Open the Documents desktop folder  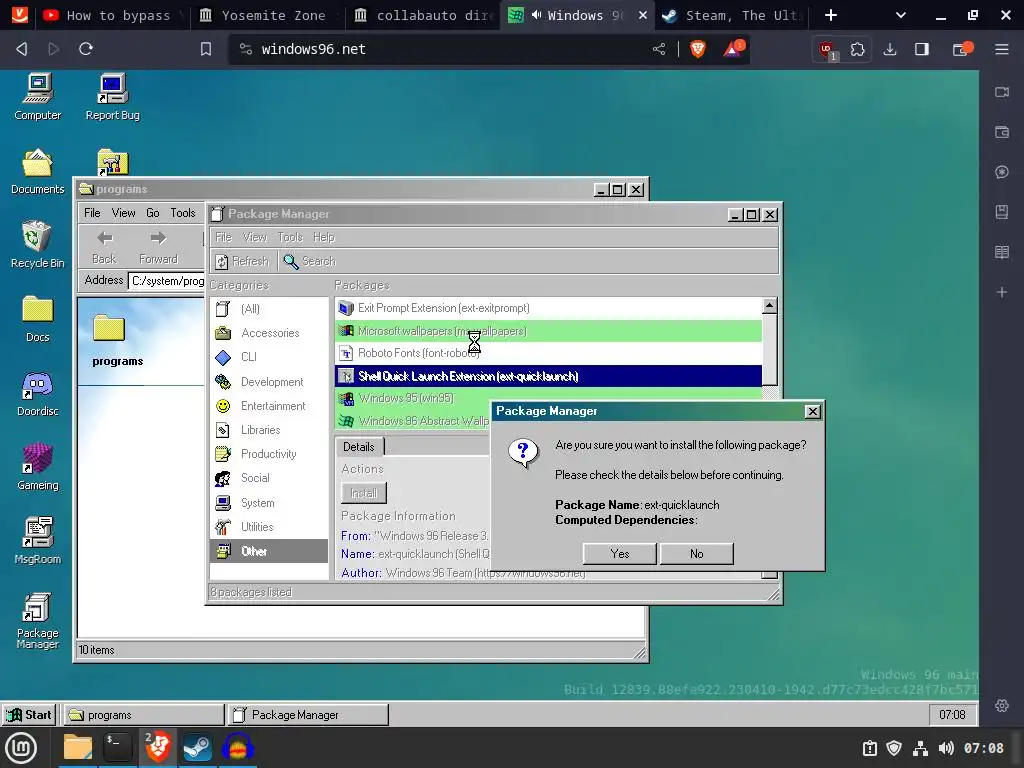pyautogui.click(x=37, y=171)
